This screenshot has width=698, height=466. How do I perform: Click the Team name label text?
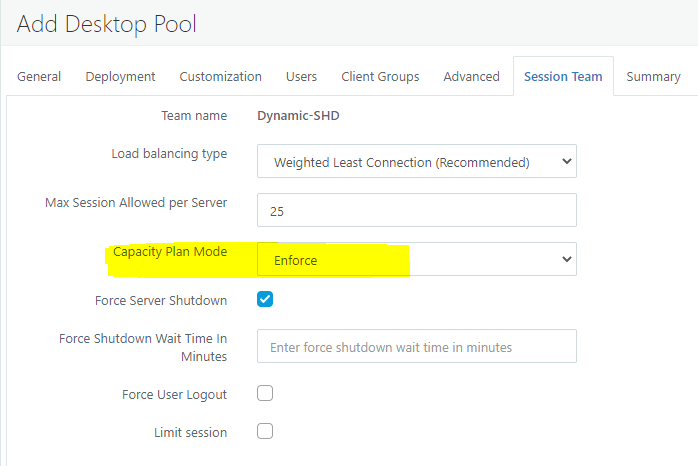click(194, 116)
